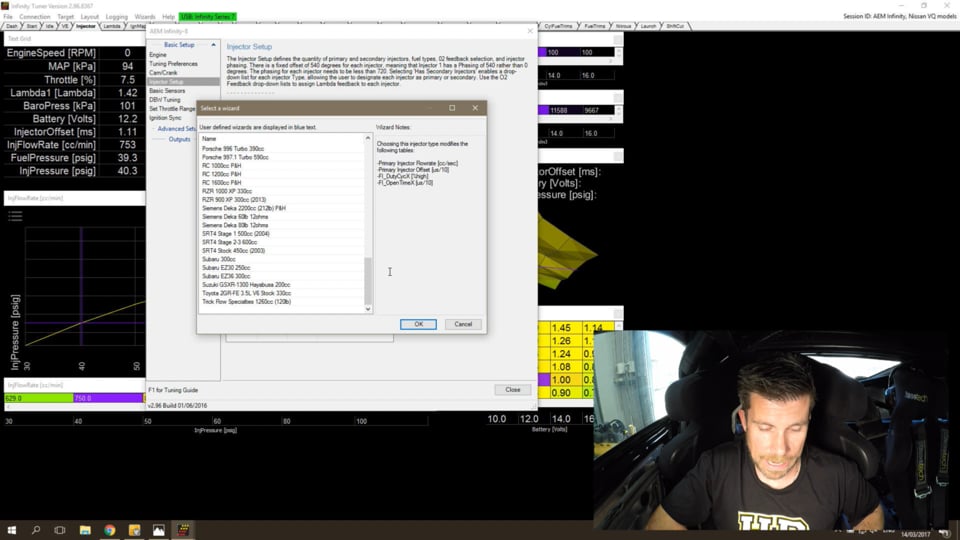This screenshot has height=540, width=960.
Task: Open the Connection menu
Action: [x=34, y=17]
